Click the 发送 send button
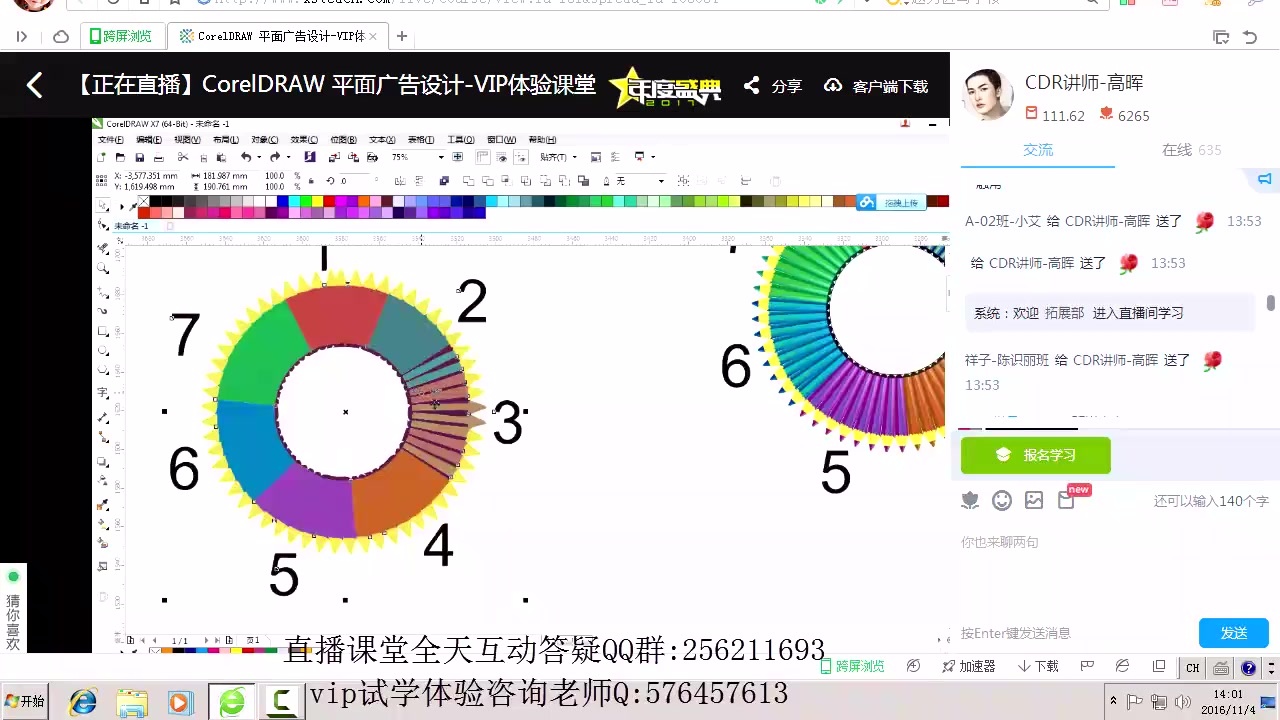This screenshot has height=720, width=1280. [x=1234, y=633]
